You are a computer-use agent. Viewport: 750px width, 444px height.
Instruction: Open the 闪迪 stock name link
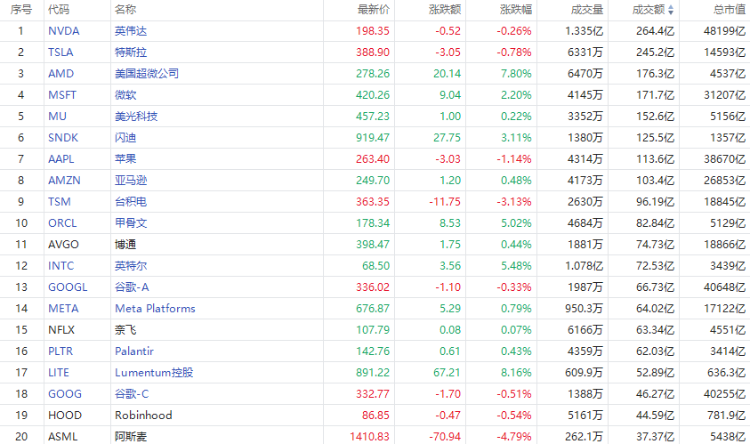point(125,138)
